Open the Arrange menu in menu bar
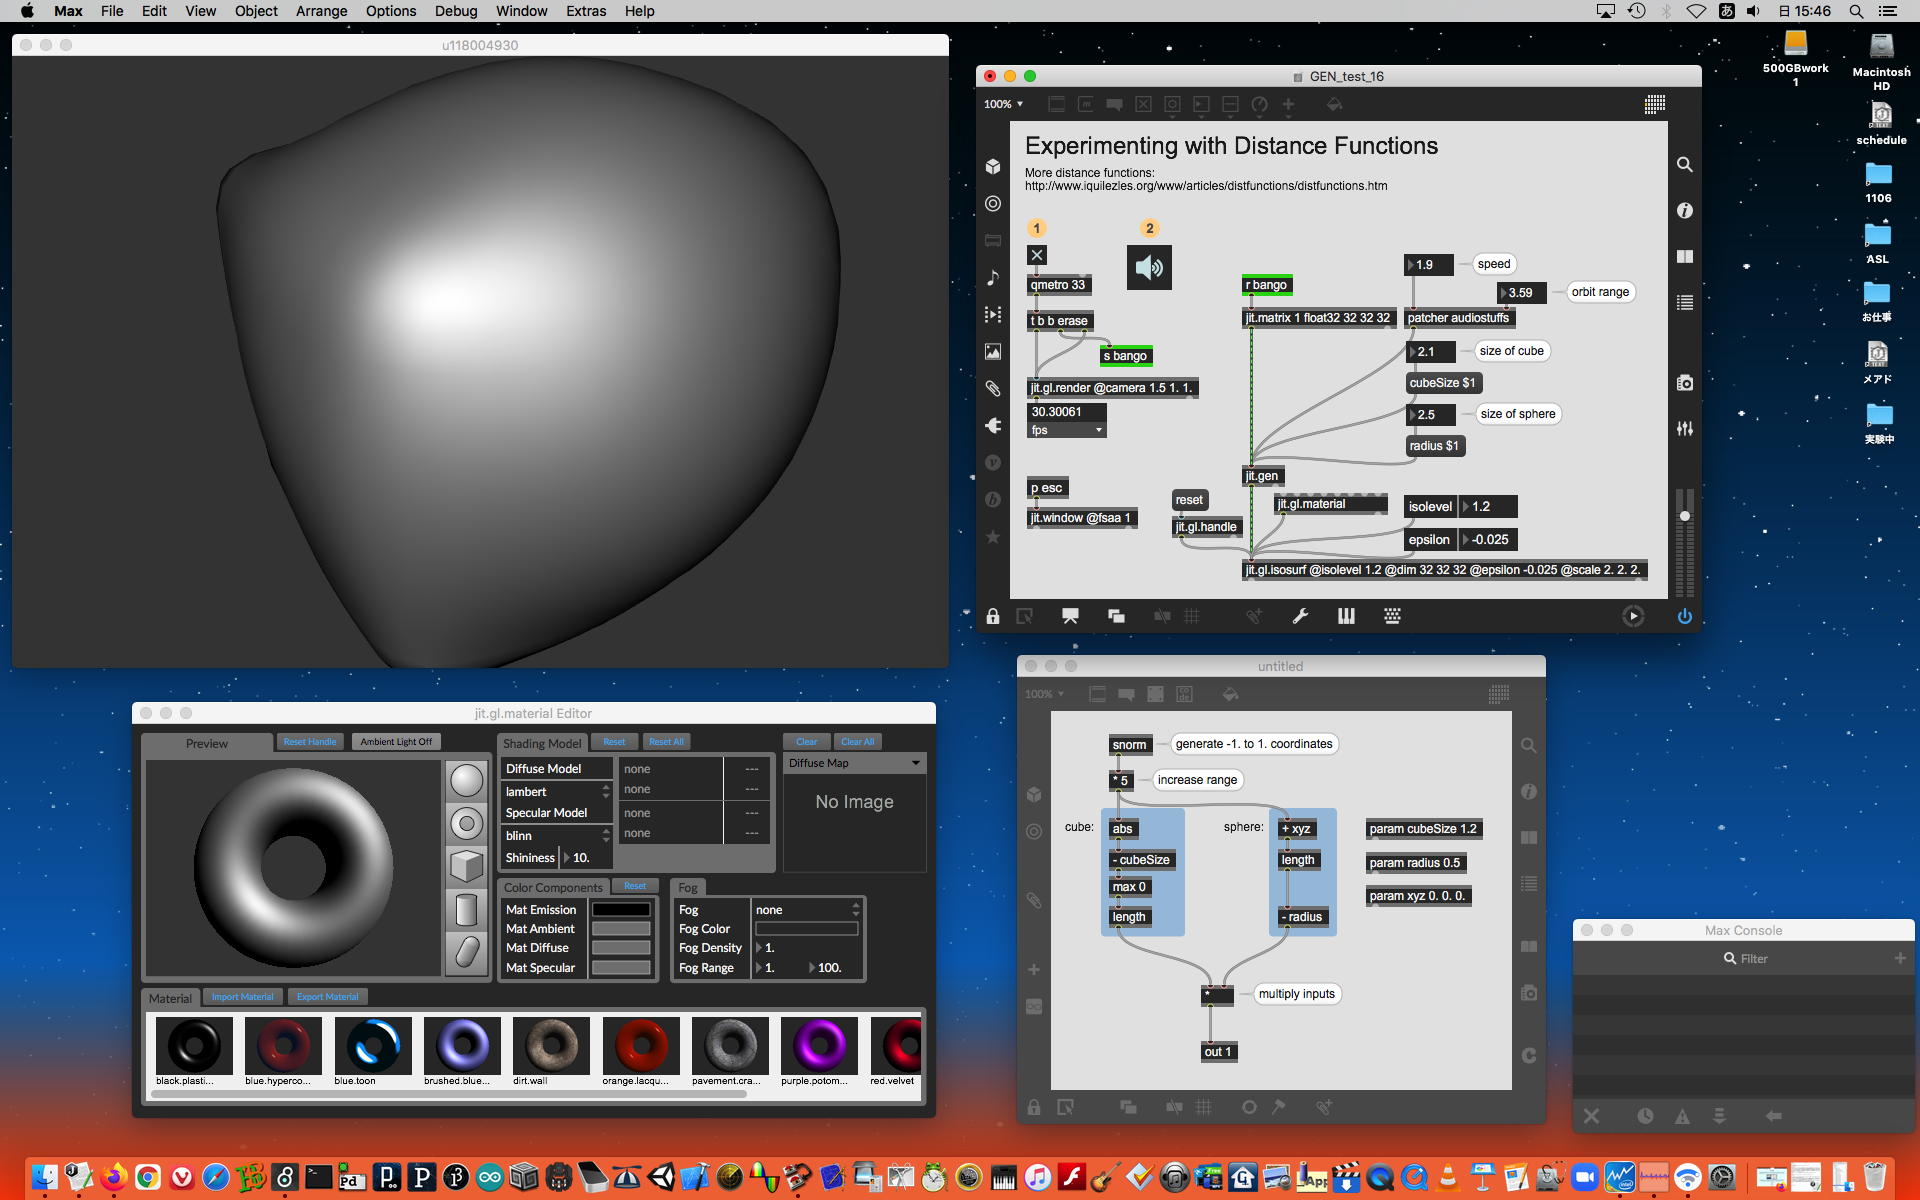The height and width of the screenshot is (1200, 1920). click(321, 11)
